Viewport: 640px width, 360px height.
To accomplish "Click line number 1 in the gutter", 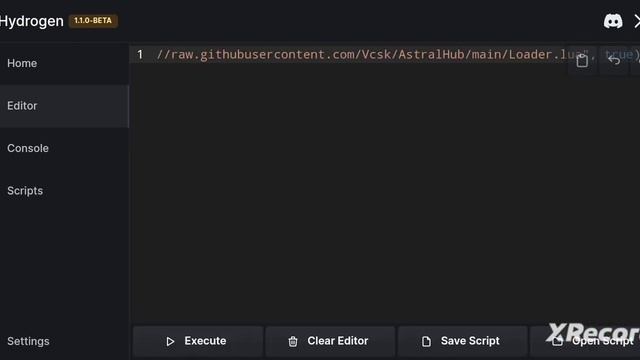I will pos(140,55).
